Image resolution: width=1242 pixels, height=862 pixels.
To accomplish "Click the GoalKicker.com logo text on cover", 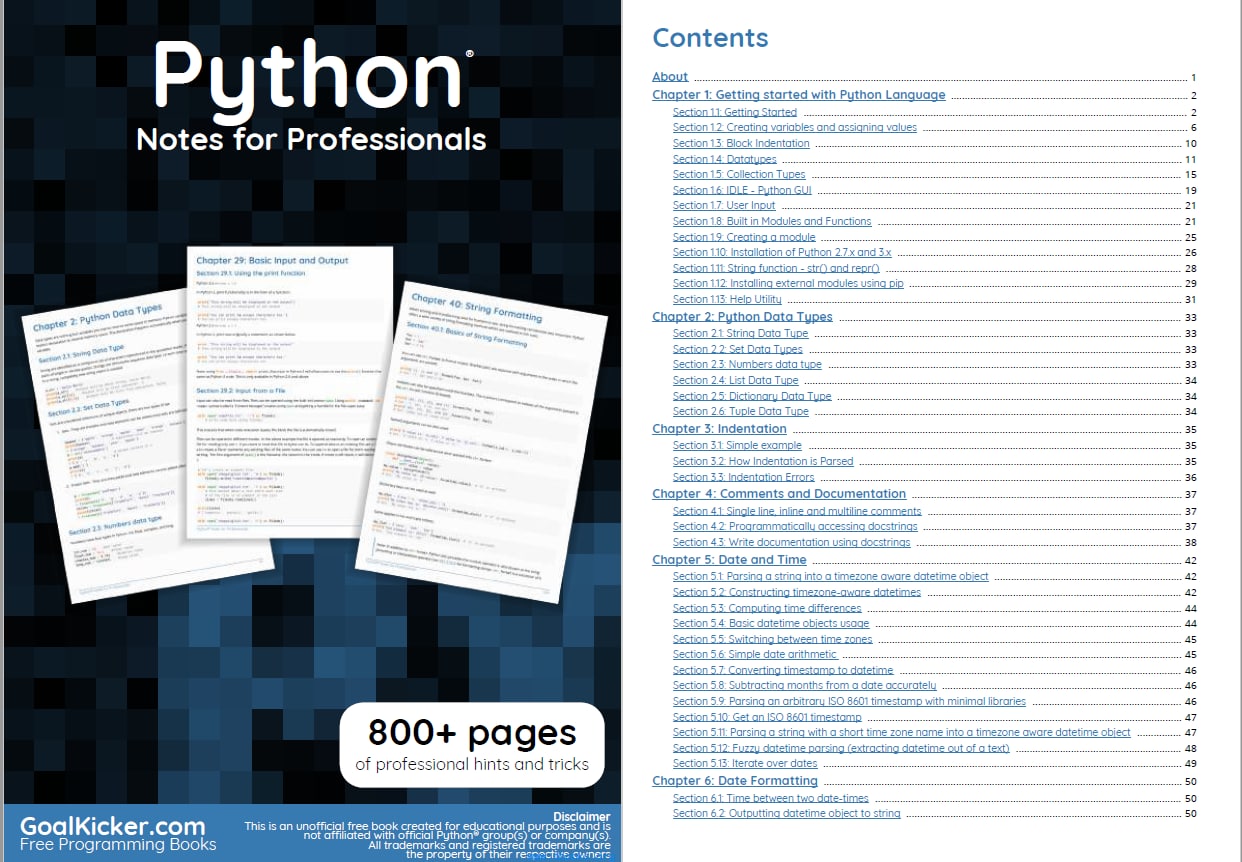I will point(112,827).
